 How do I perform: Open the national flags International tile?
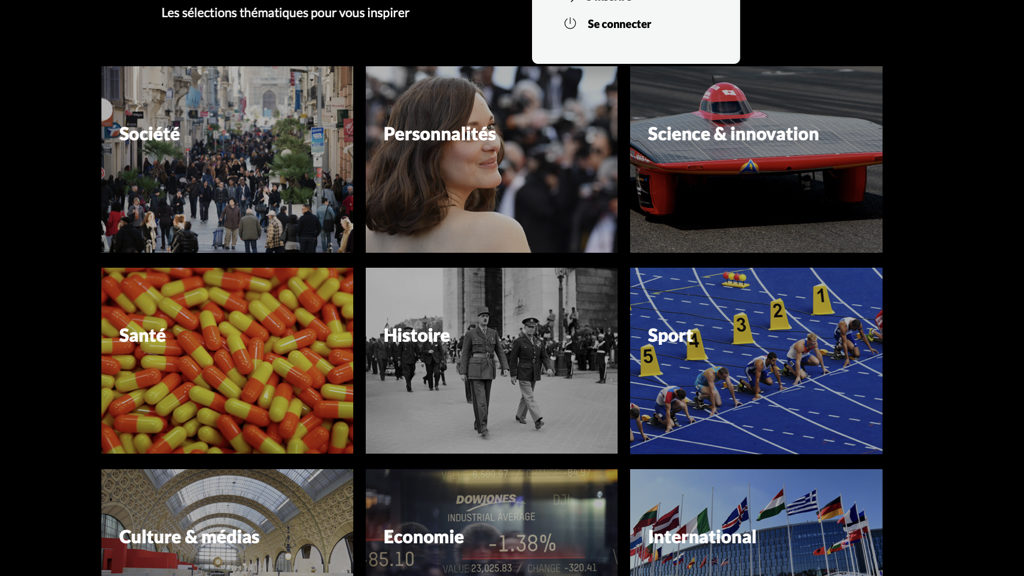coord(756,522)
